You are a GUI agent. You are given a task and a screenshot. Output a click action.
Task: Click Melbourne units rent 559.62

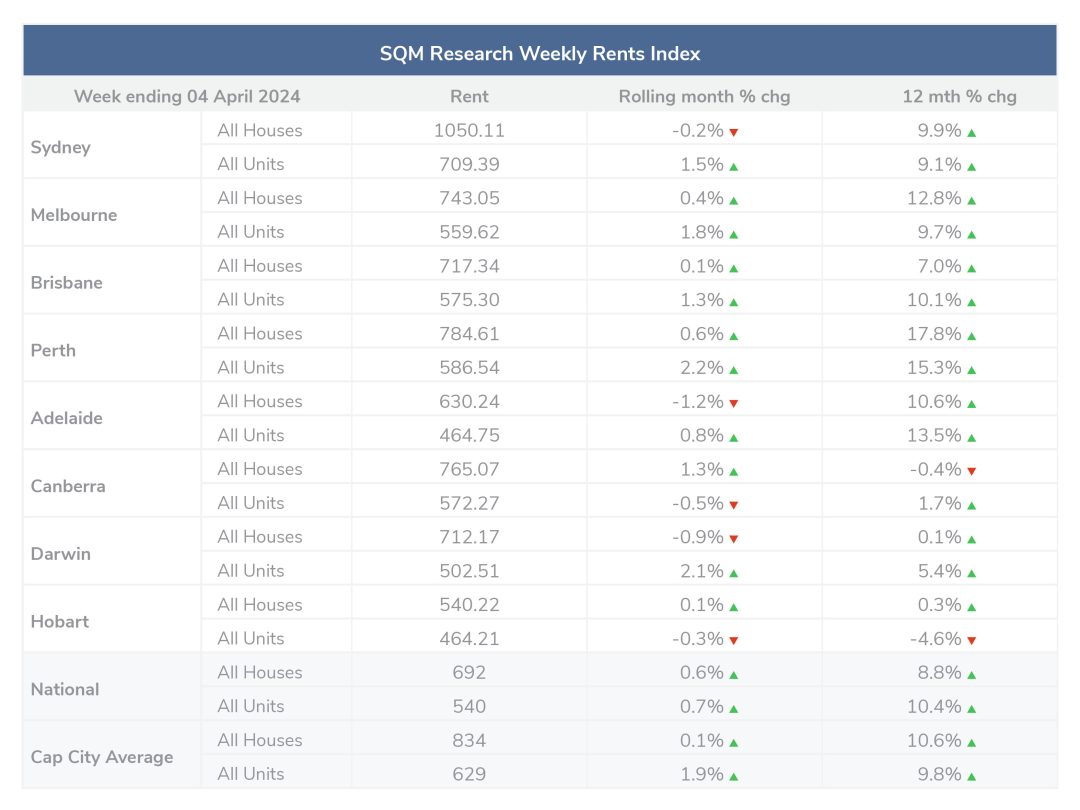[x=469, y=231]
